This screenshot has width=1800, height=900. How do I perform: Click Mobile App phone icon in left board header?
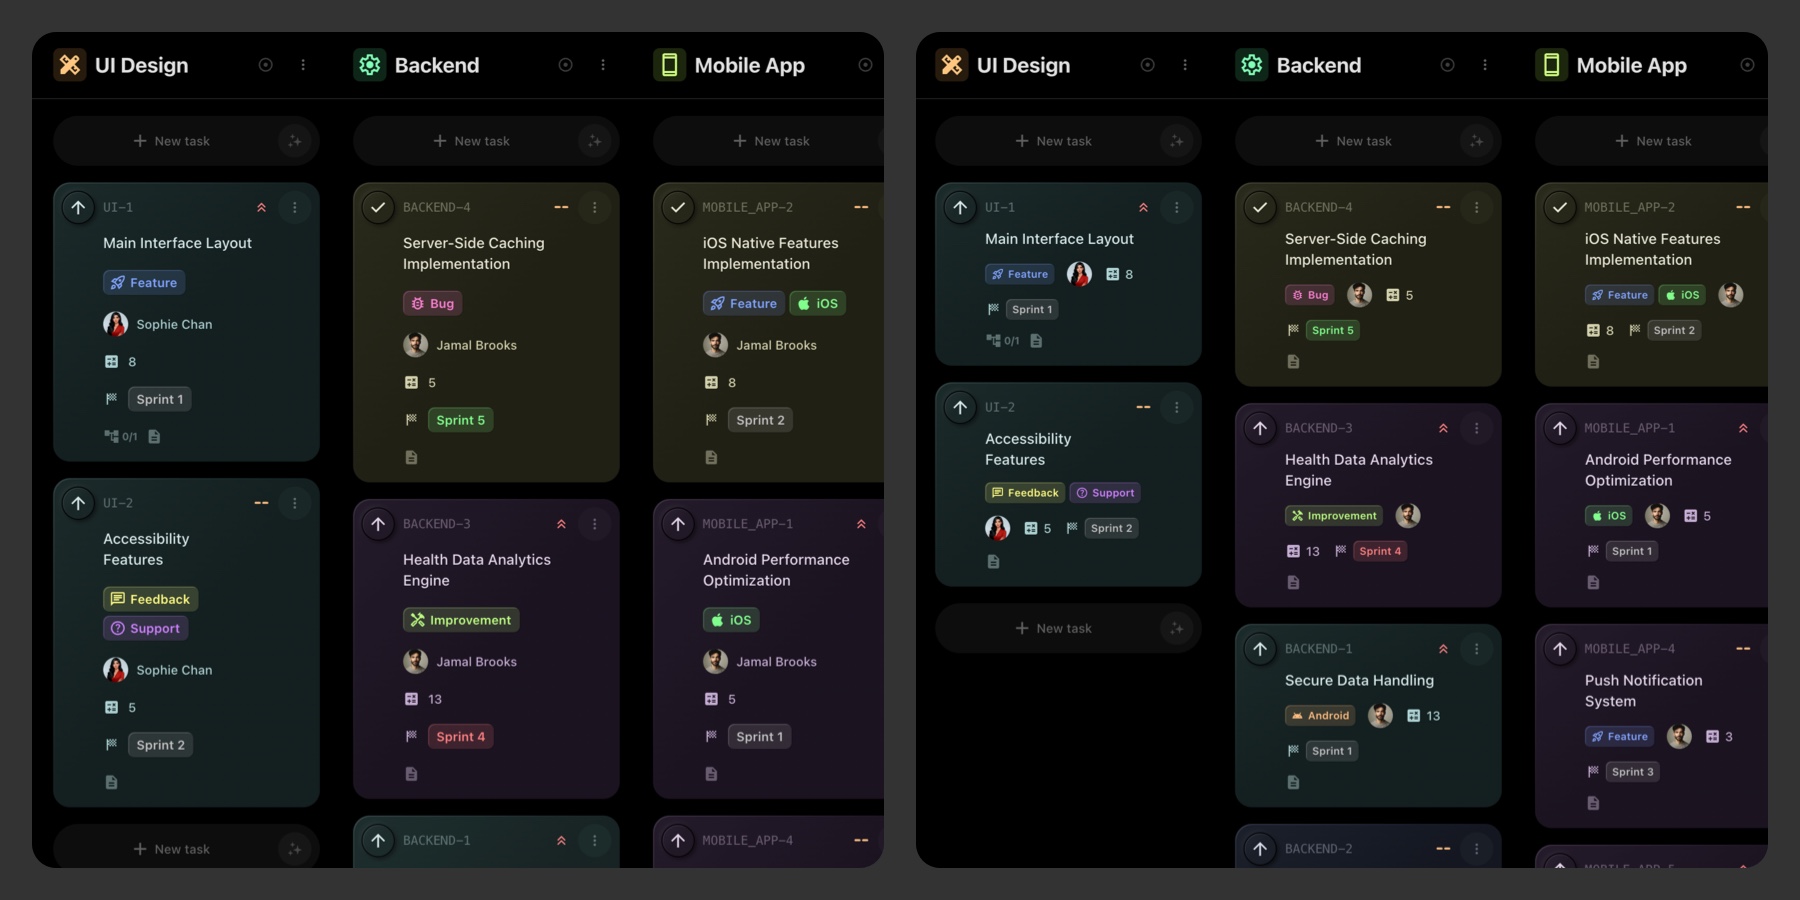[669, 65]
